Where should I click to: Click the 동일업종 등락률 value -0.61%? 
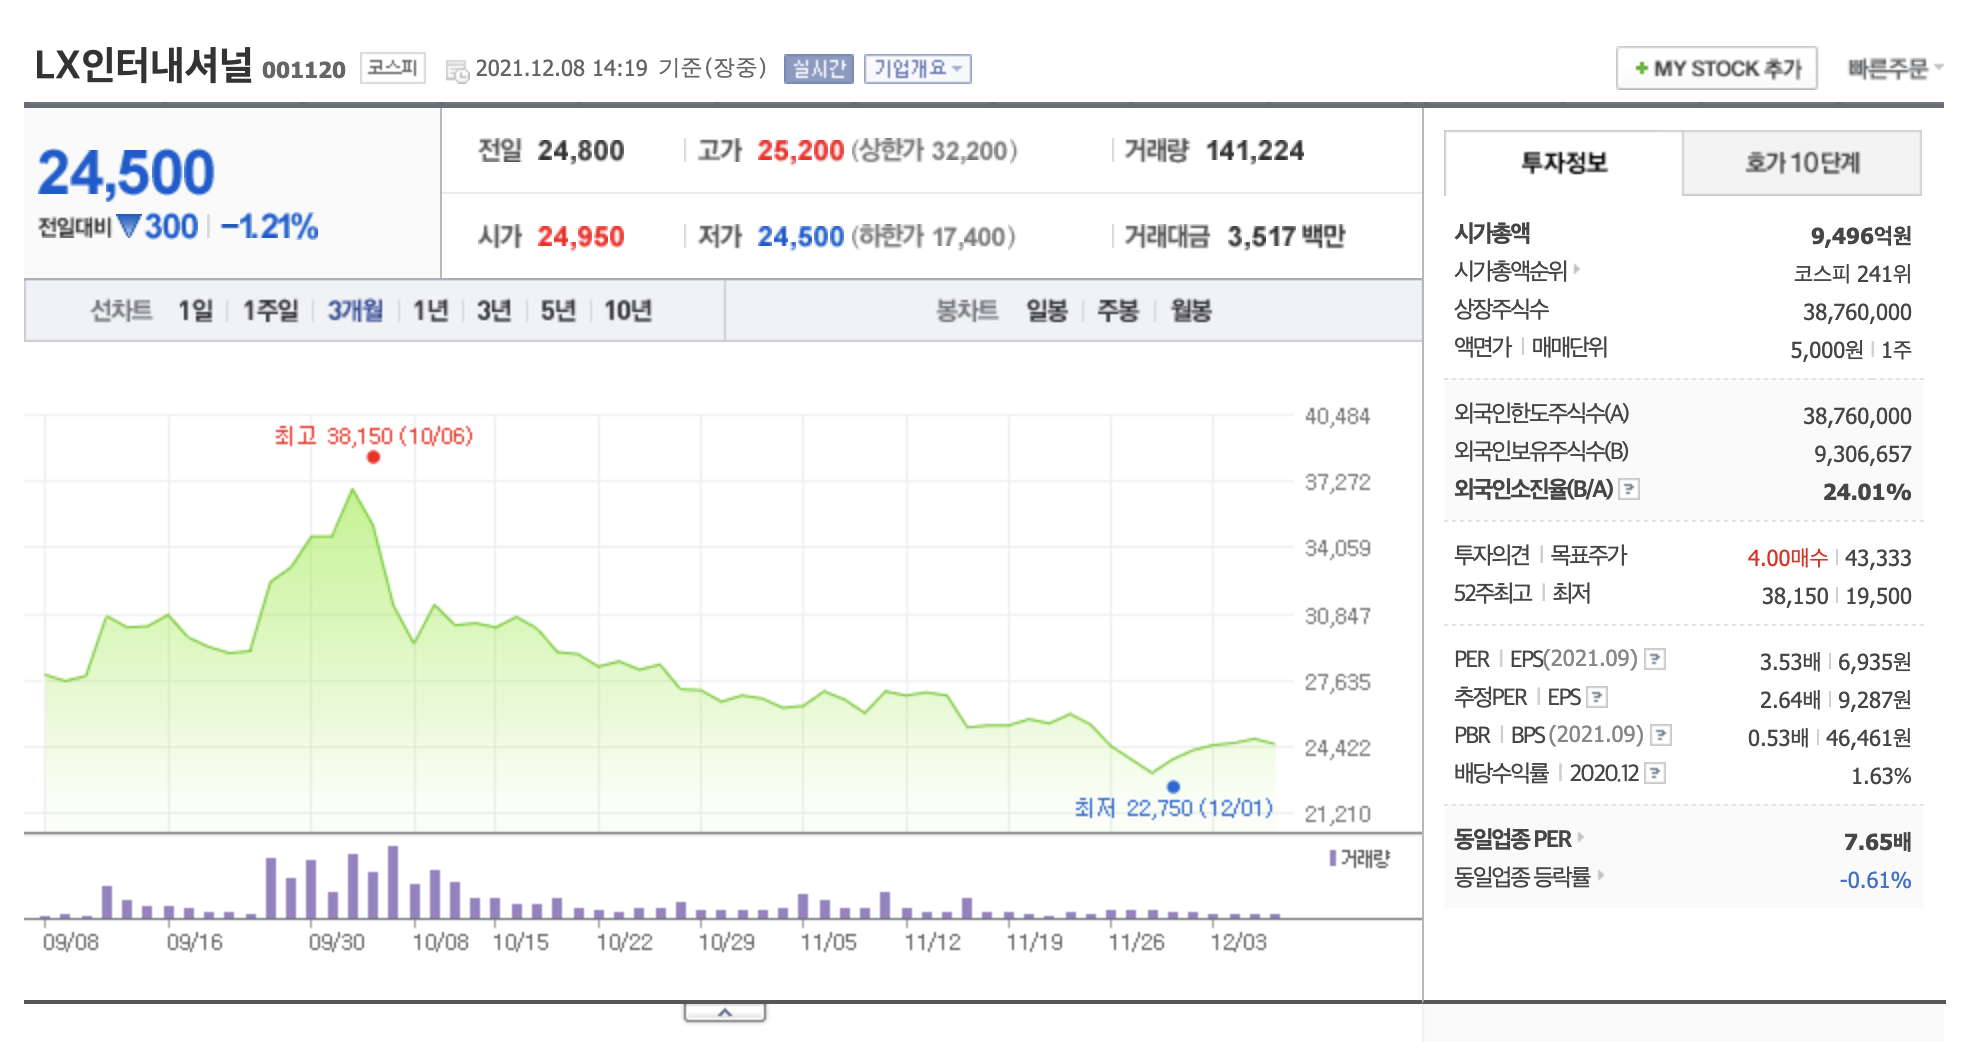[x=1875, y=879]
